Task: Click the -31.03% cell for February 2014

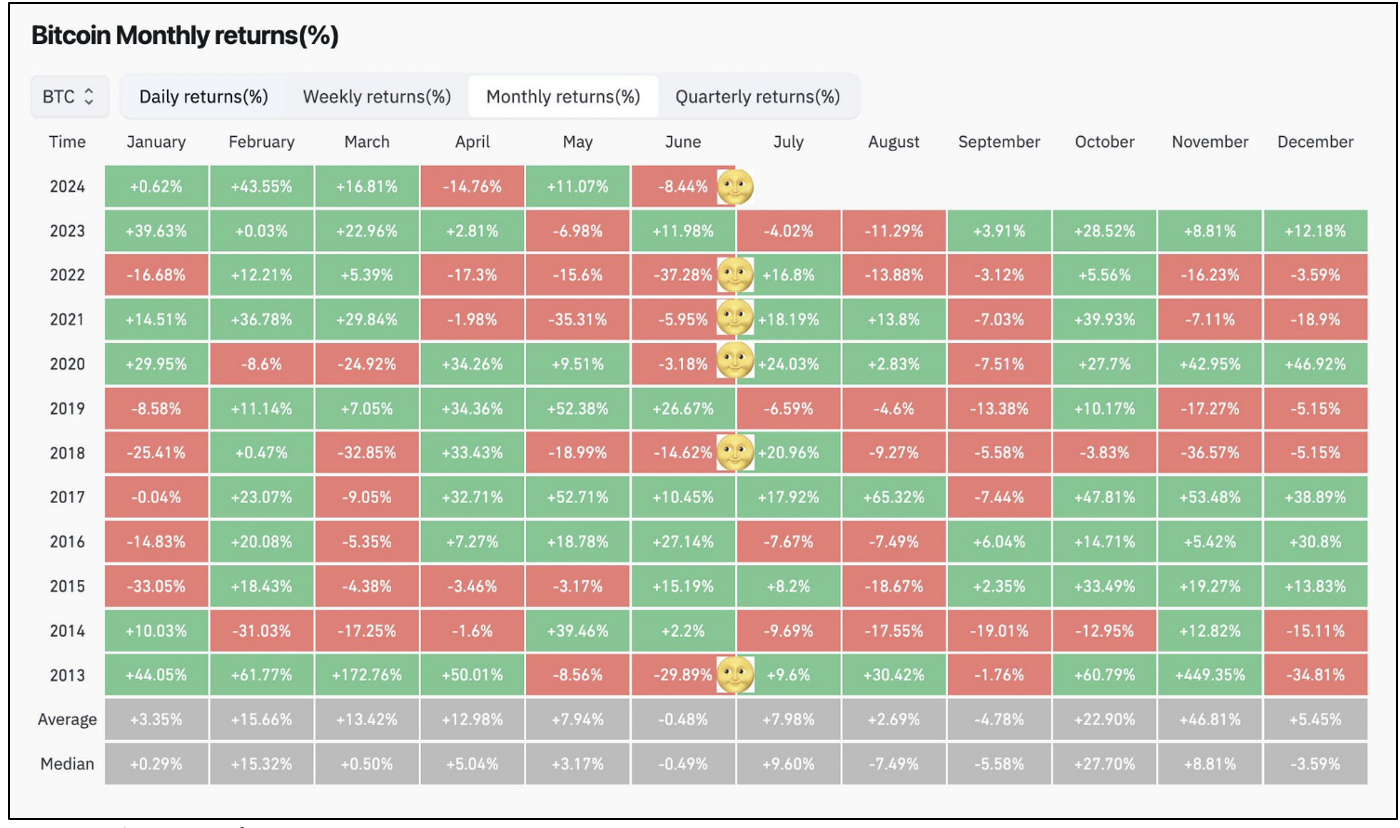Action: pos(262,631)
